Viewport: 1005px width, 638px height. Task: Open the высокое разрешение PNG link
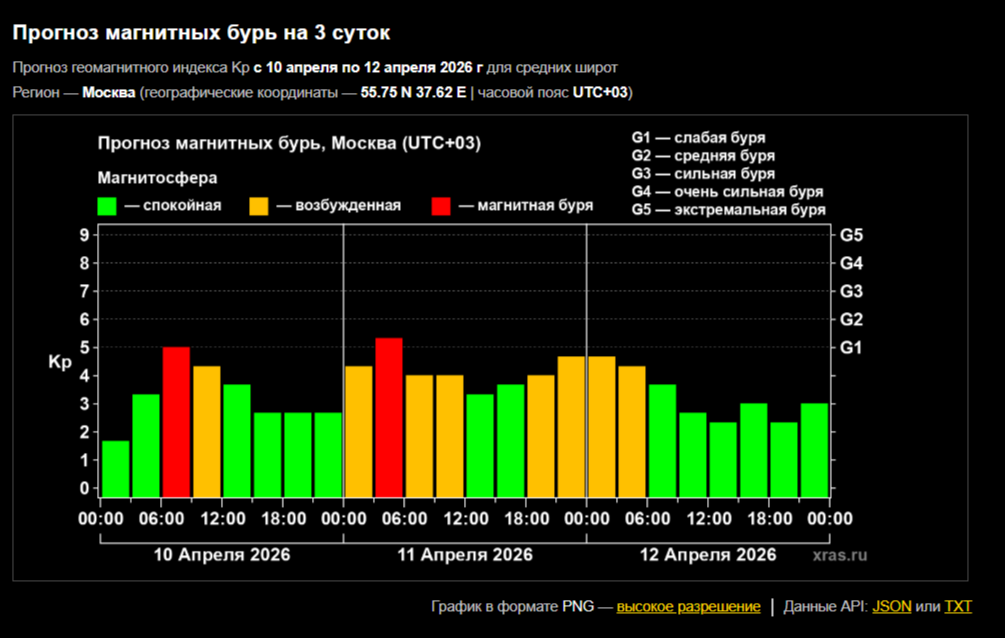click(688, 607)
